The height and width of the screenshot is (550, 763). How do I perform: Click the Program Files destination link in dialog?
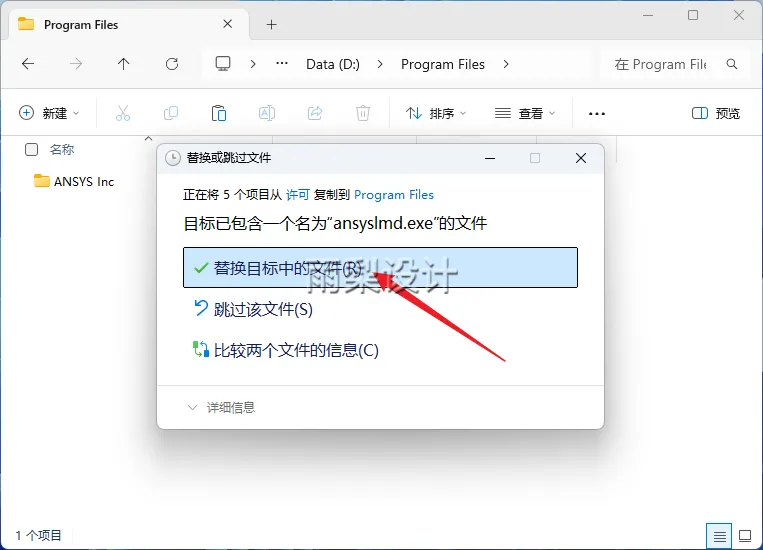[394, 195]
